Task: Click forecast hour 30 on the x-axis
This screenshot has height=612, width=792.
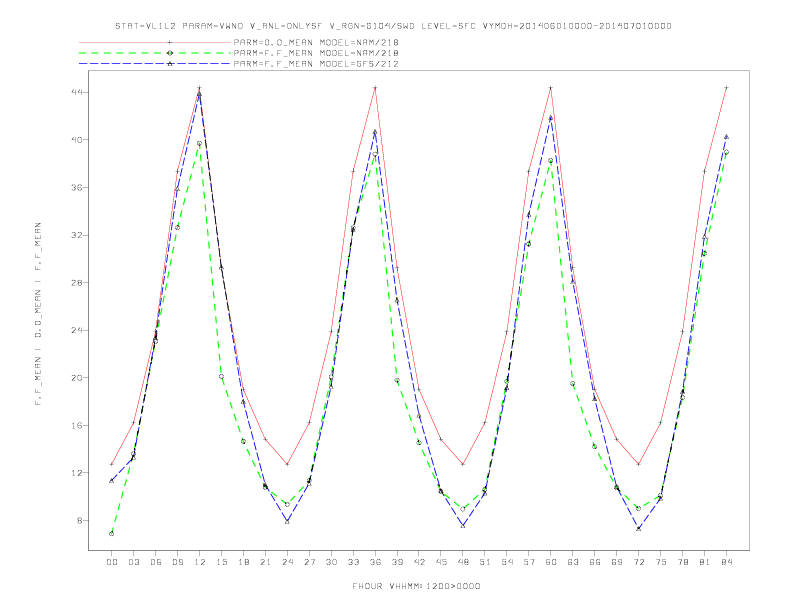Action: pyautogui.click(x=331, y=562)
